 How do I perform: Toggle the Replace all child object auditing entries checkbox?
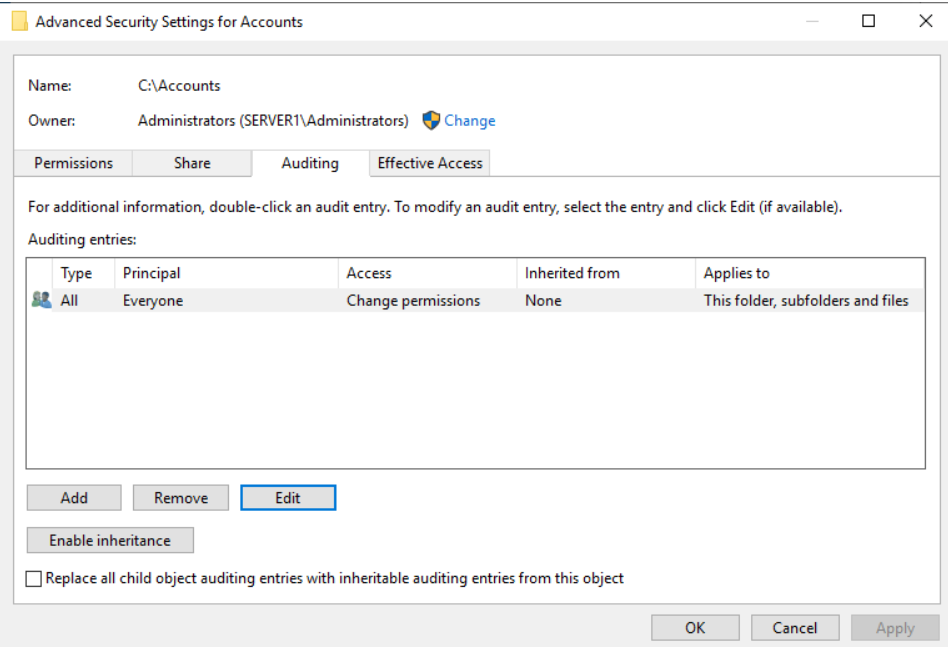[x=35, y=578]
